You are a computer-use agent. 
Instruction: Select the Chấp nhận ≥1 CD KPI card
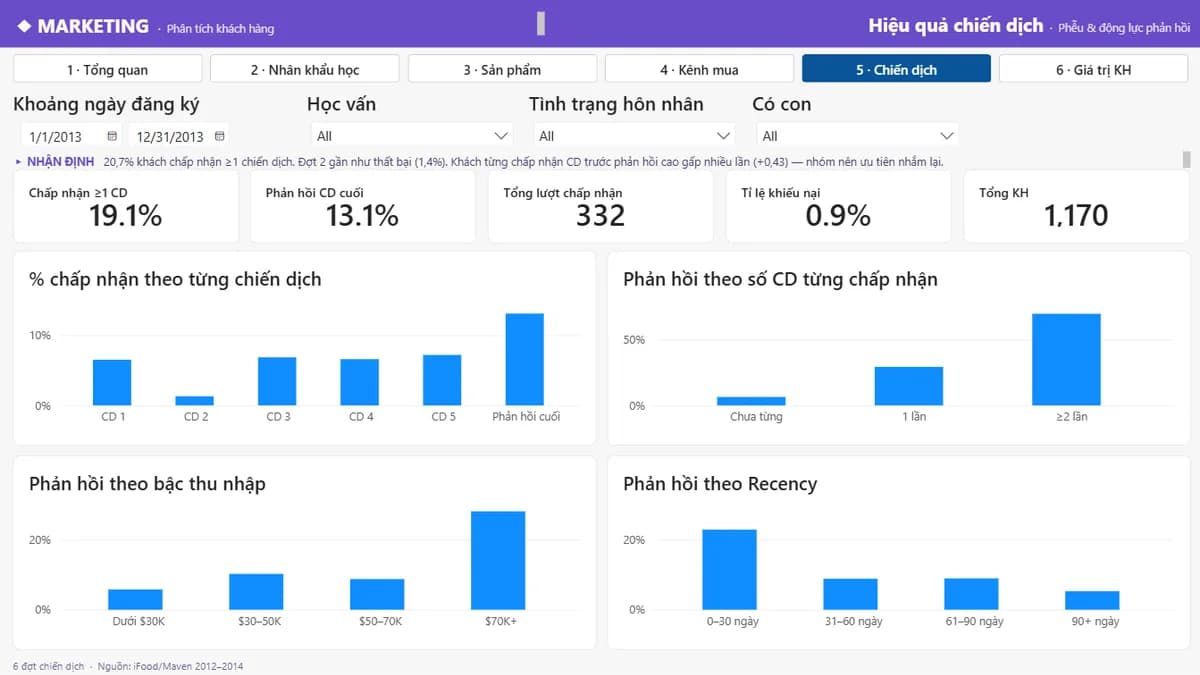pos(126,206)
